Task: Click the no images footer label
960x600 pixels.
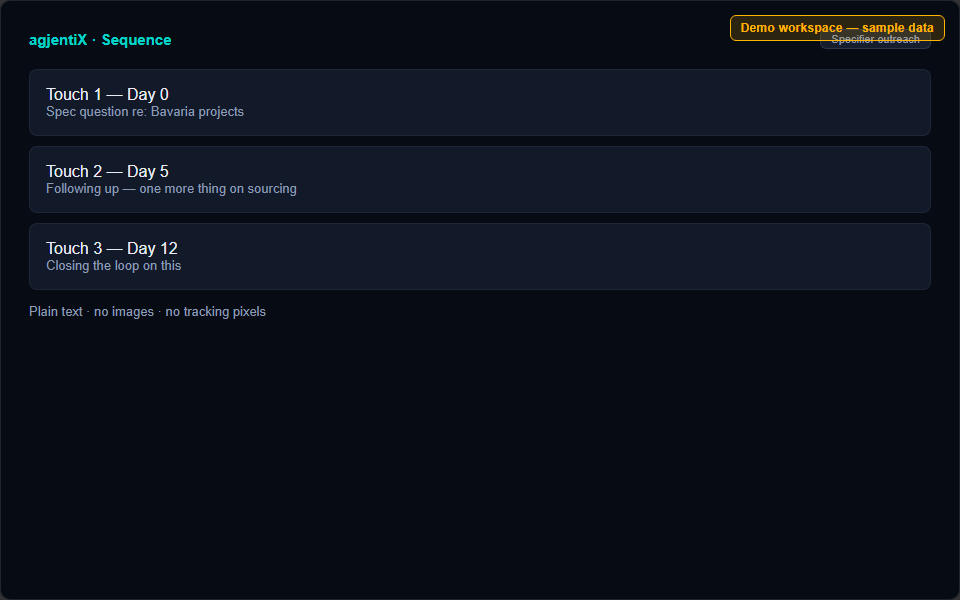Action: (x=124, y=312)
